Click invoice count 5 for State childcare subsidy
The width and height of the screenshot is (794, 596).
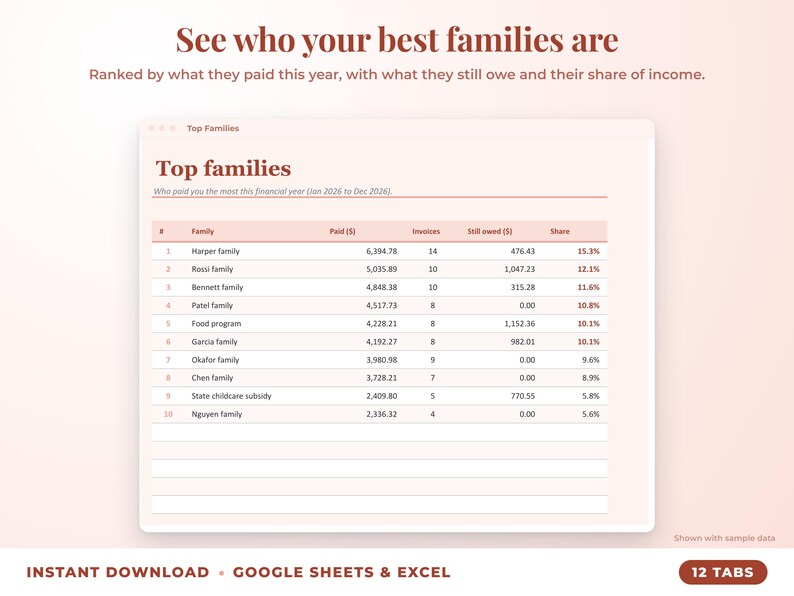[x=432, y=396]
